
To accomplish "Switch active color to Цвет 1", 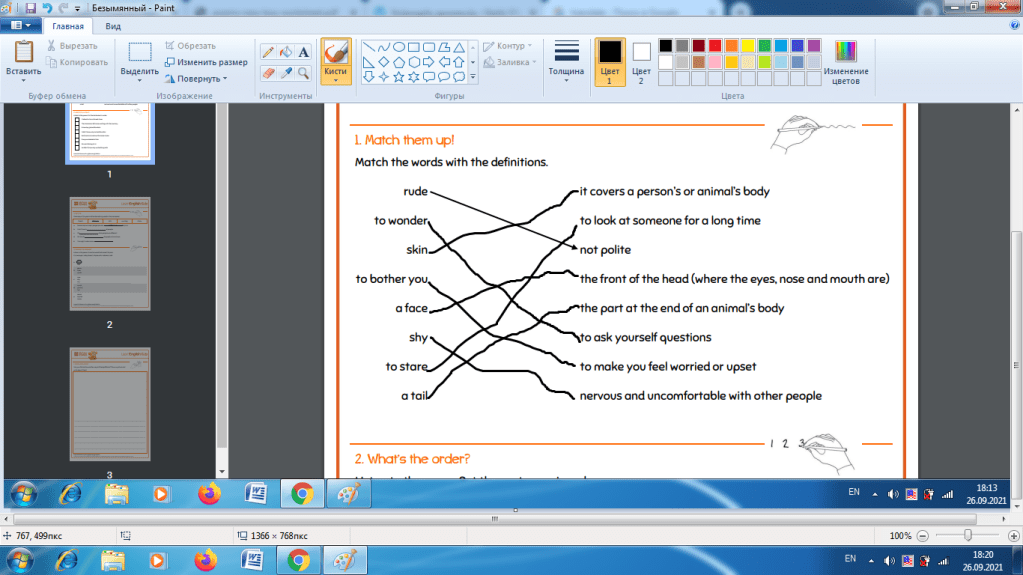I will point(609,61).
